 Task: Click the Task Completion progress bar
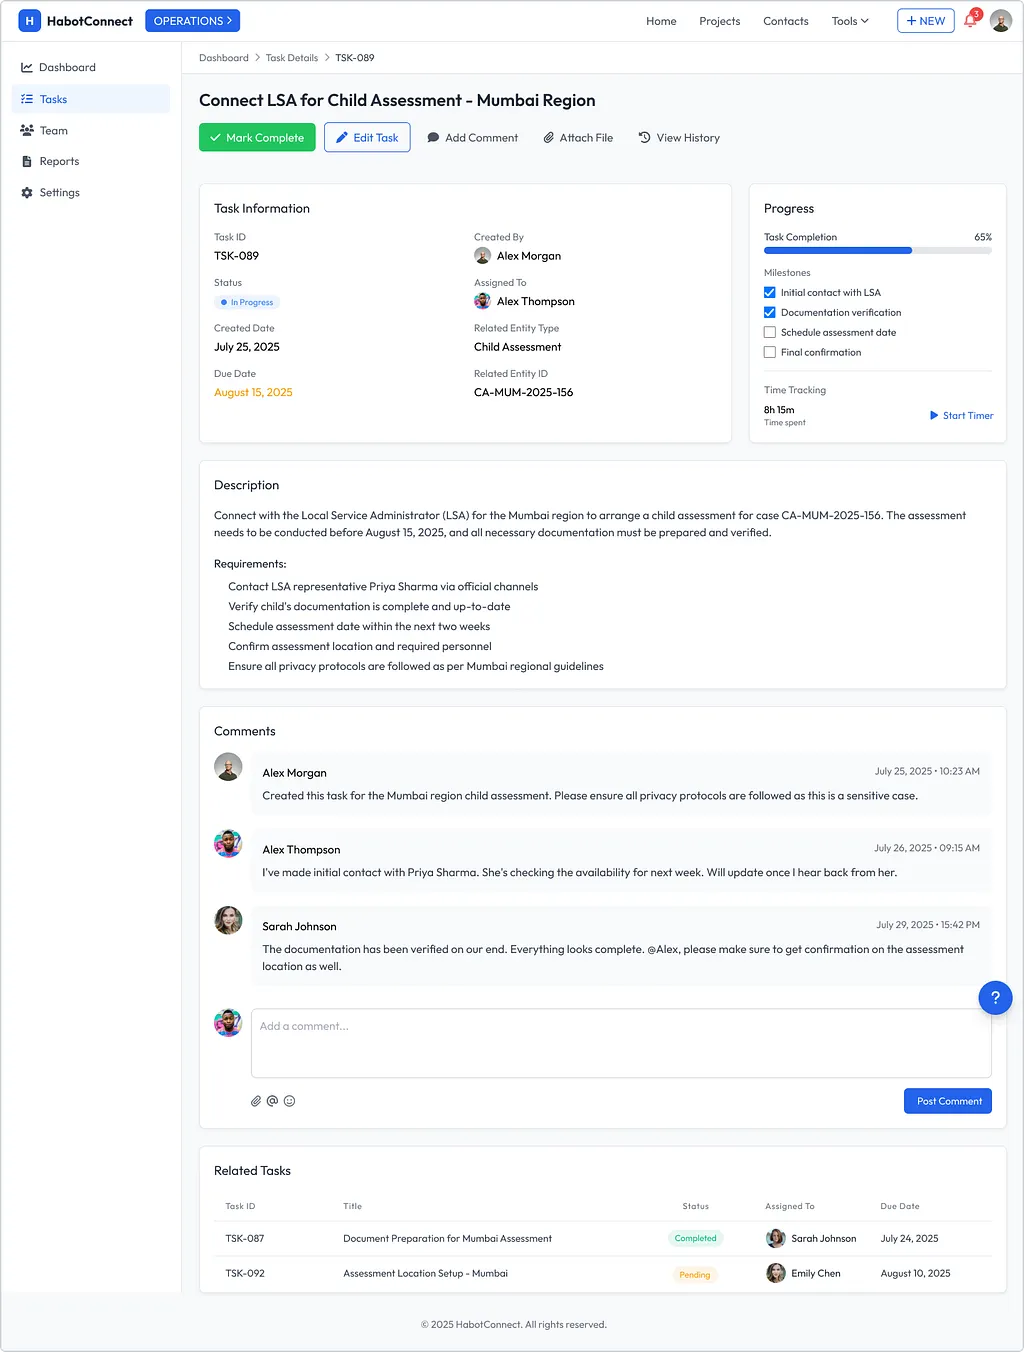tap(878, 250)
